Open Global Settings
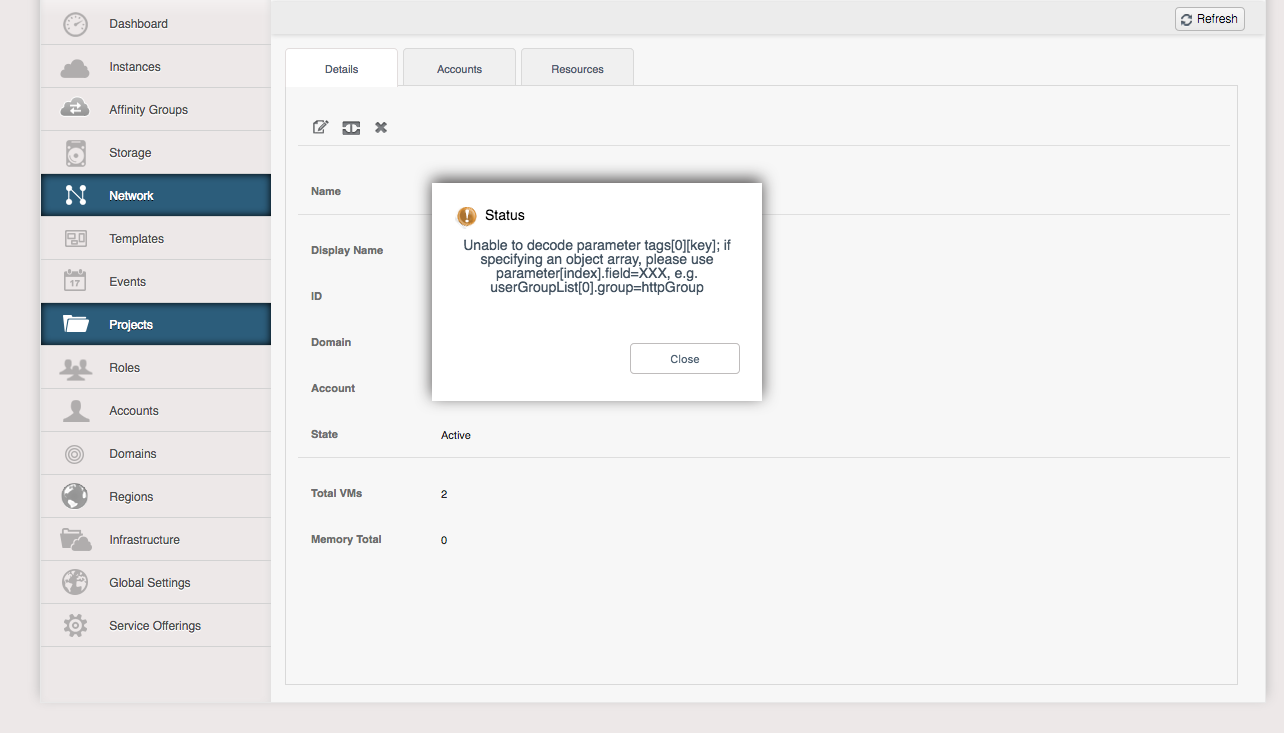This screenshot has height=733, width=1284. pos(156,582)
